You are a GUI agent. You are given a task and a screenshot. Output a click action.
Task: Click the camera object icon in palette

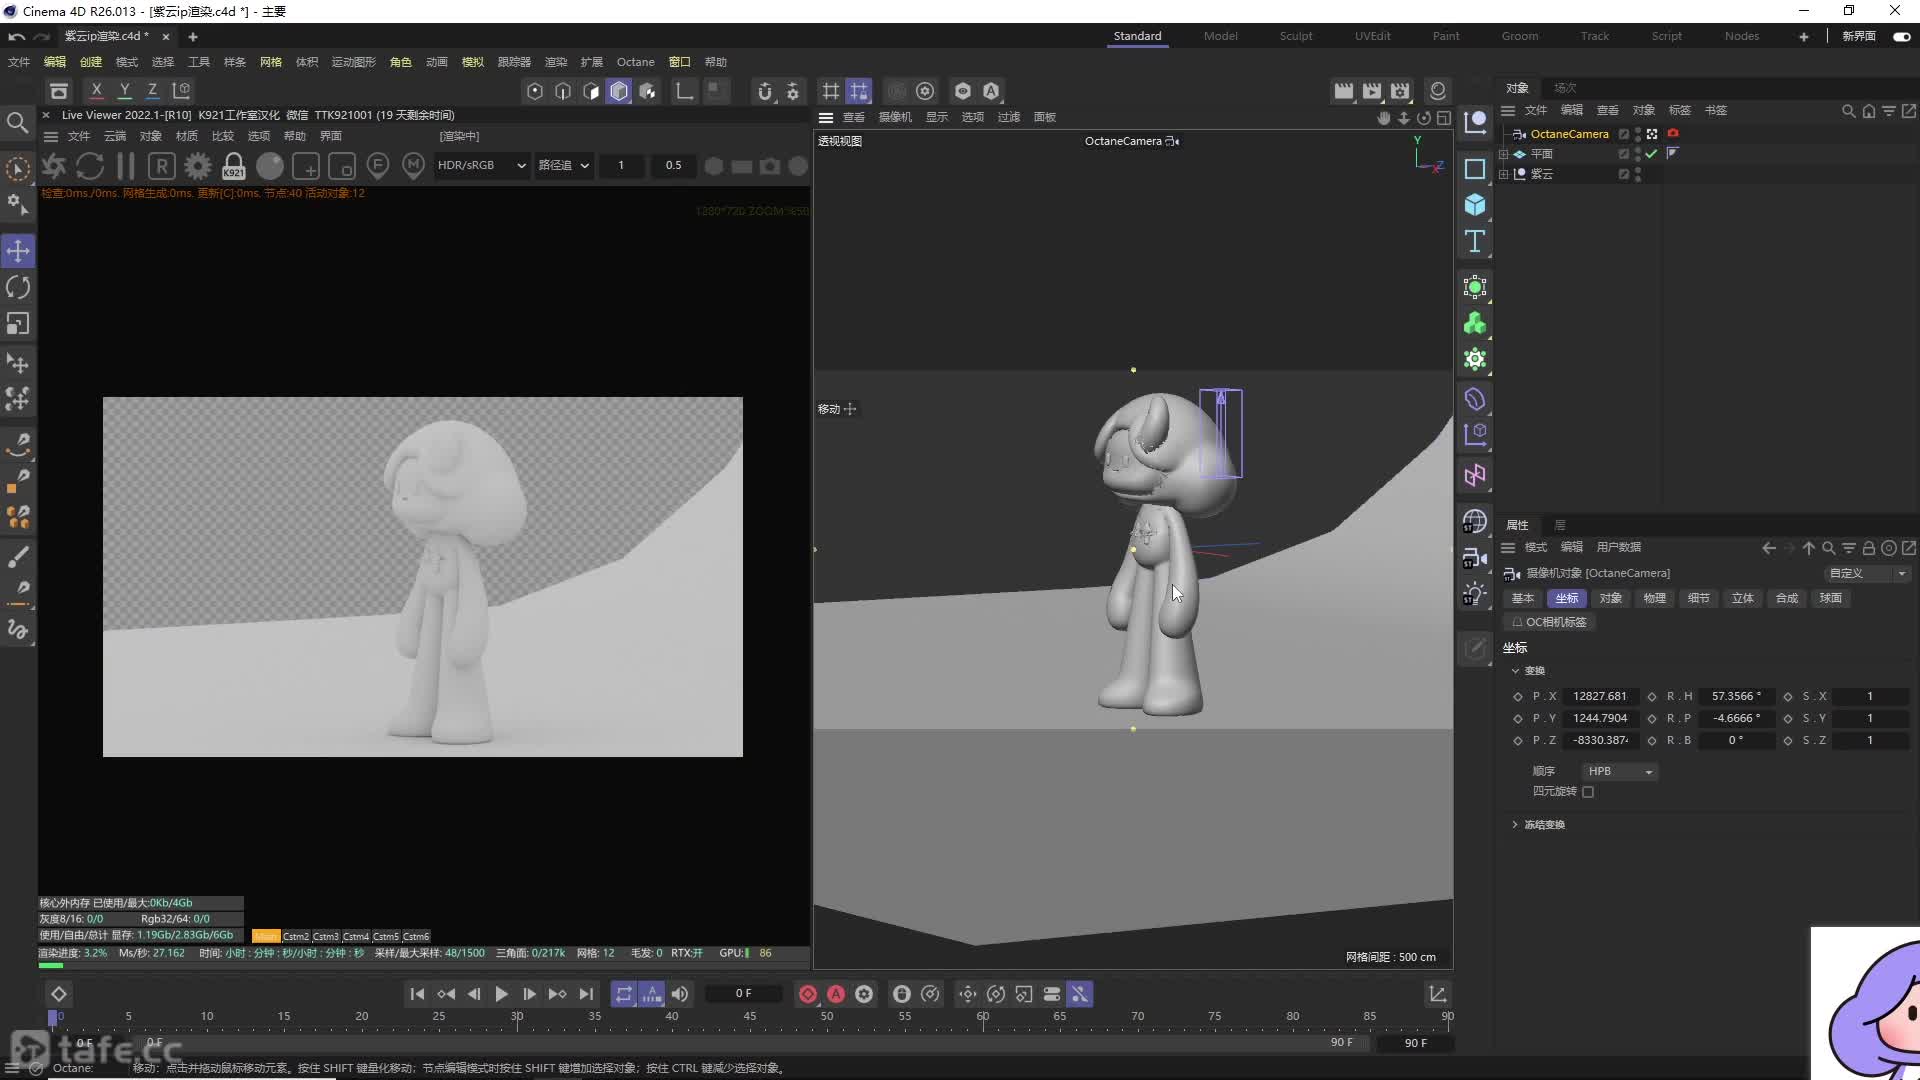pos(1475,558)
